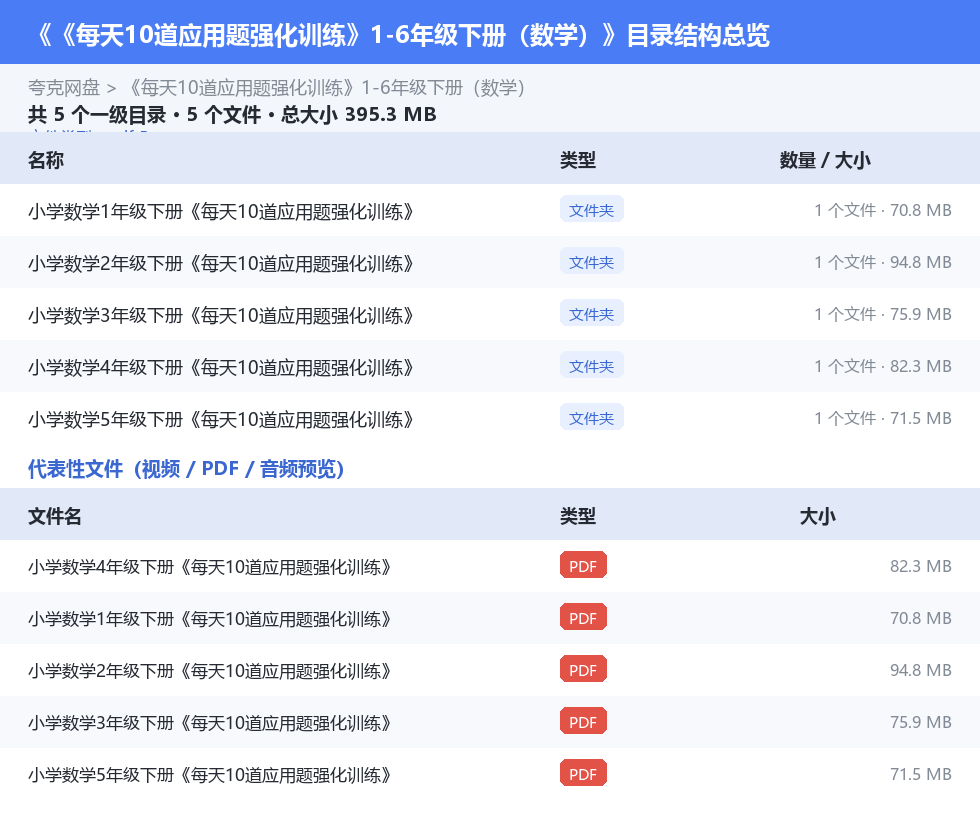Click the 名称 column header
The image size is (980, 832).
tap(46, 160)
